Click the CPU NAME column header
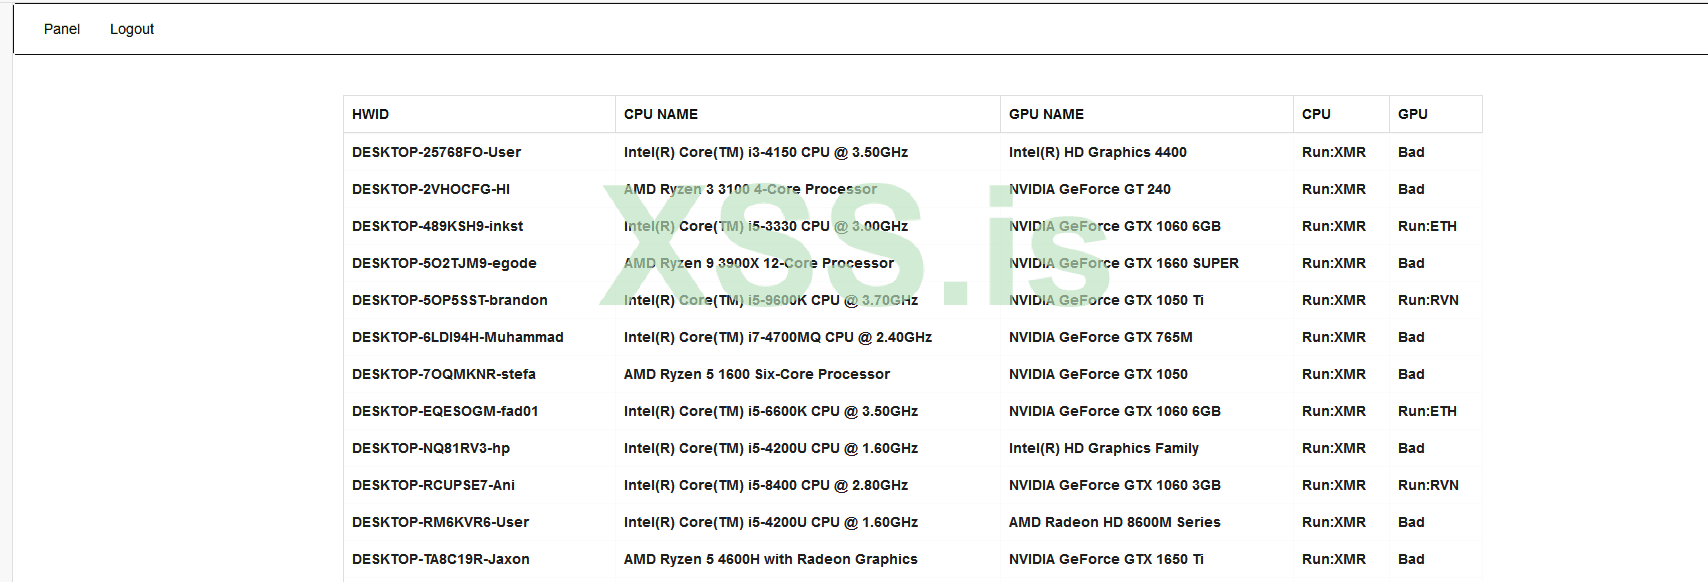 661,114
